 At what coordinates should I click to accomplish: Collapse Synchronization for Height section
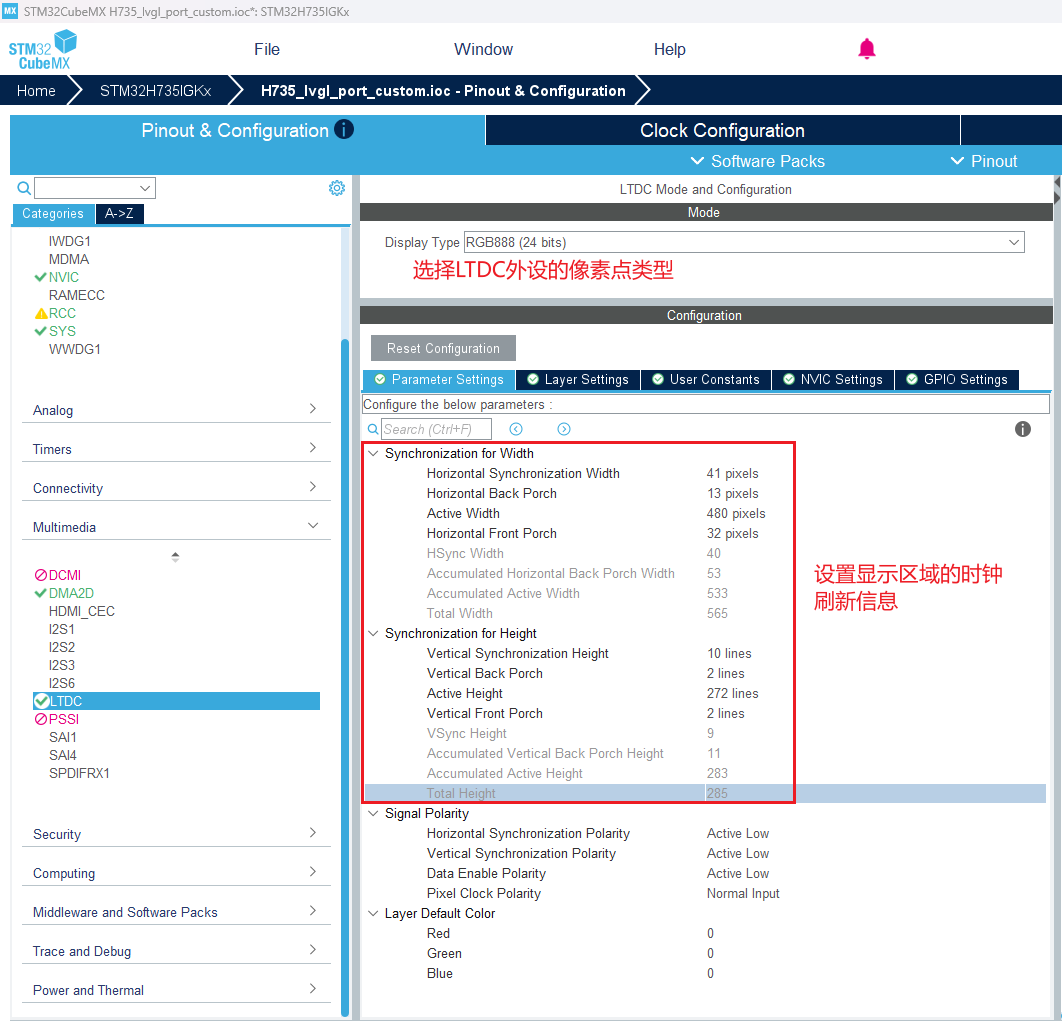pyautogui.click(x=373, y=633)
